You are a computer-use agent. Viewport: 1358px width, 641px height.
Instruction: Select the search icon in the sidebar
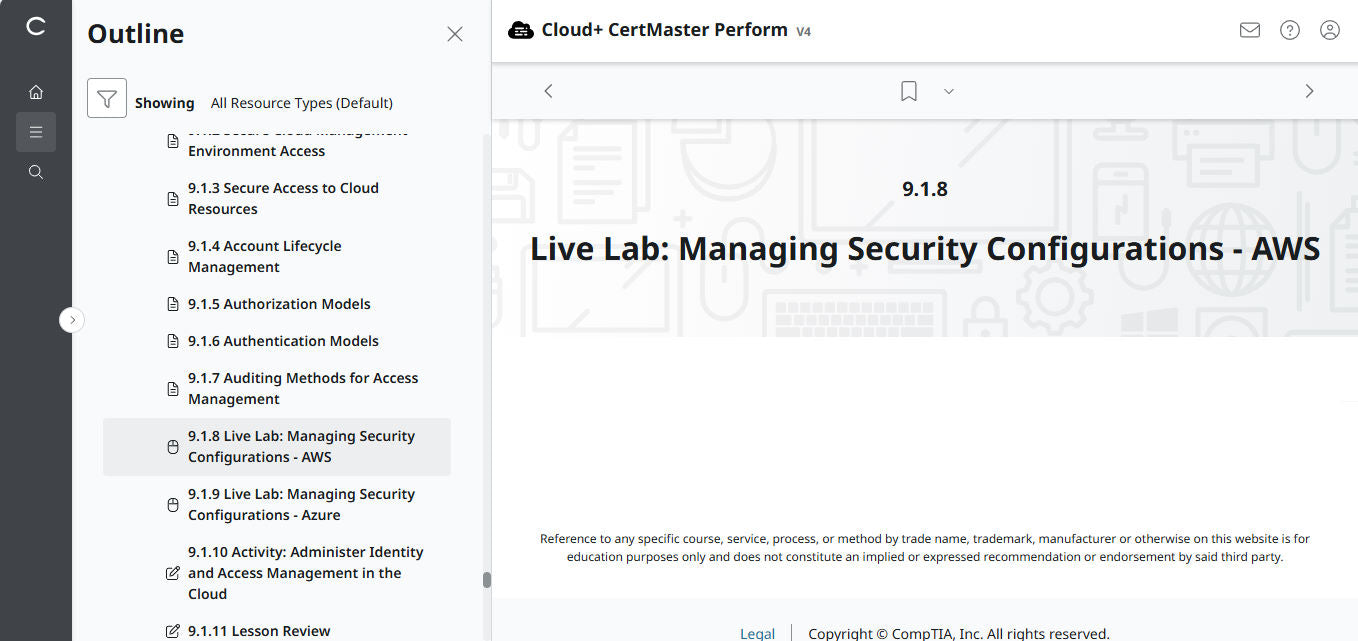tap(36, 171)
